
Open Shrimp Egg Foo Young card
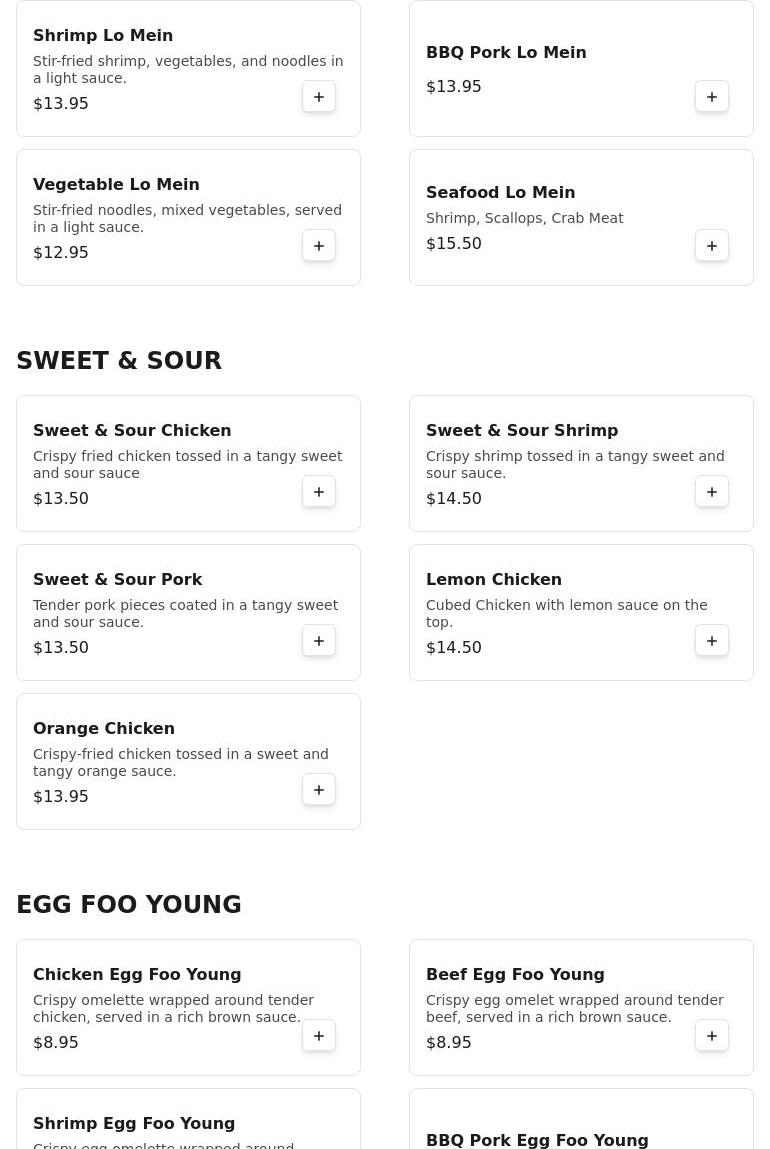(188, 1119)
